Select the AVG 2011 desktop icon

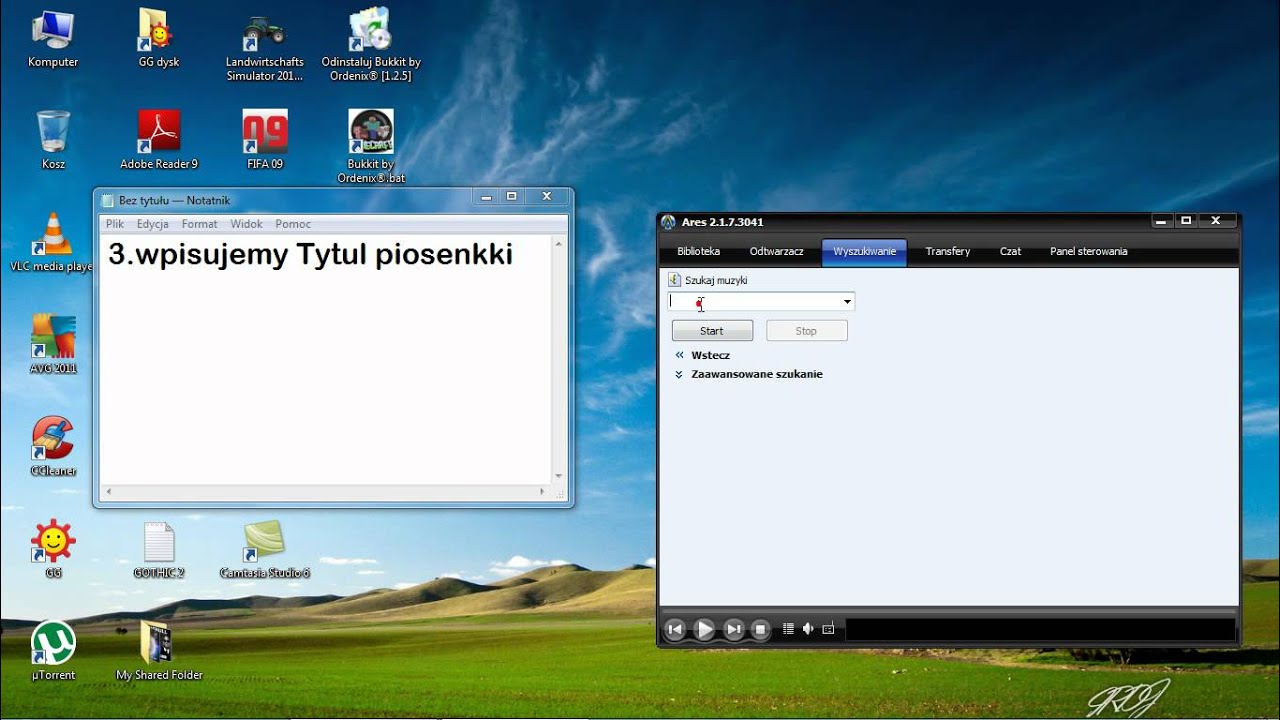(x=53, y=345)
